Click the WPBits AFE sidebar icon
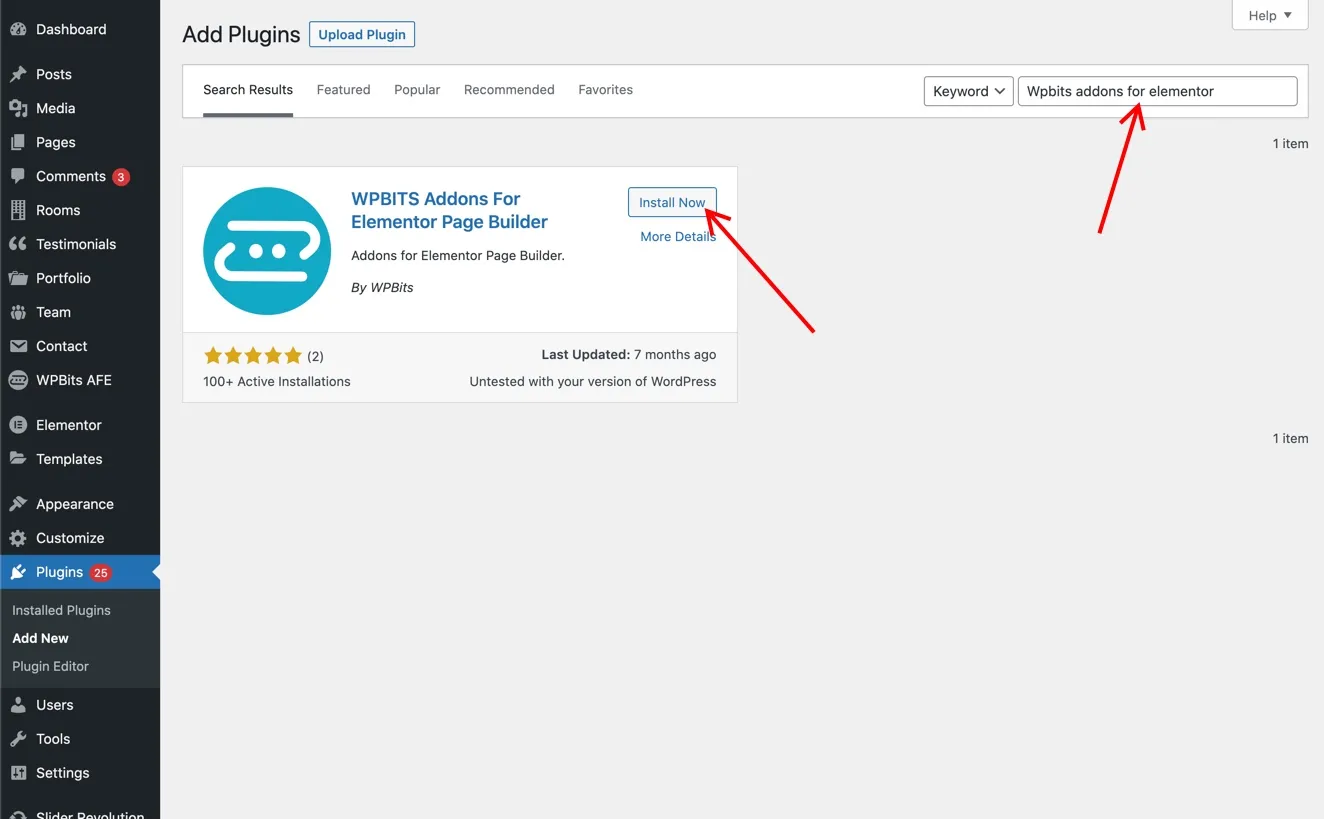1324x819 pixels. click(x=18, y=380)
